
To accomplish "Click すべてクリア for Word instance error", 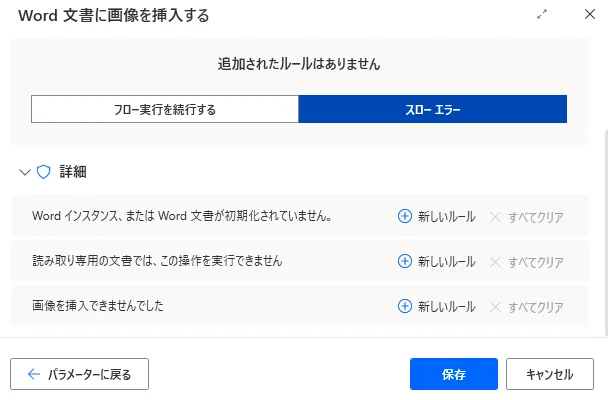I will point(535,216).
